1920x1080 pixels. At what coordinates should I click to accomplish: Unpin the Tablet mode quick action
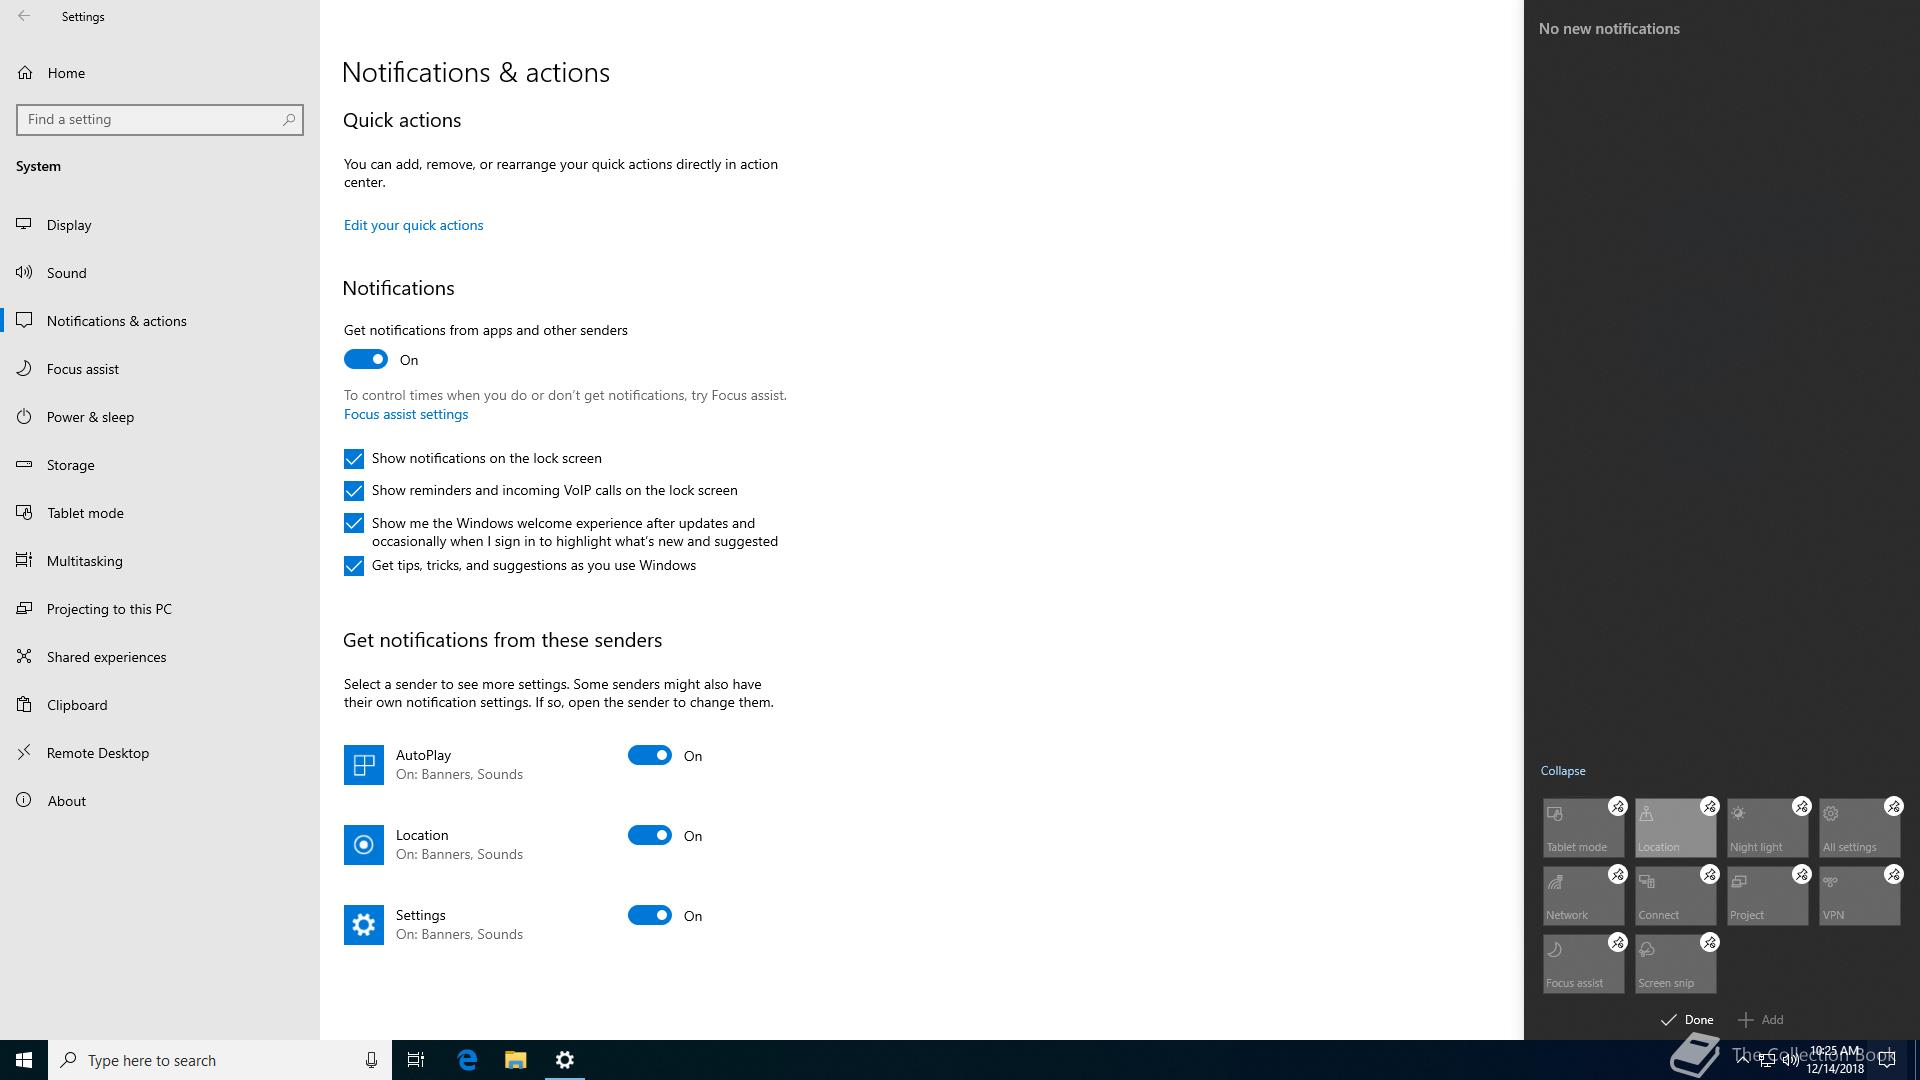(x=1617, y=806)
